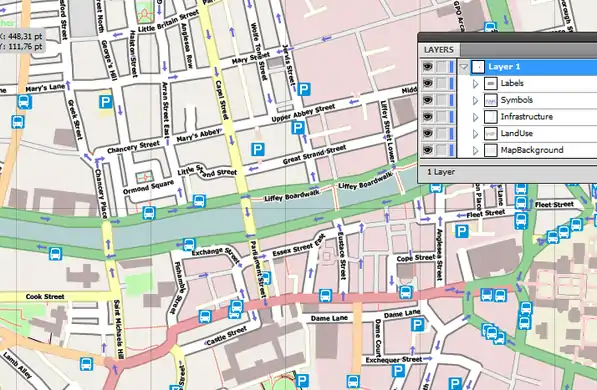Expand the Labels sublayer
Viewport: 597px width, 390px height.
[x=476, y=83]
